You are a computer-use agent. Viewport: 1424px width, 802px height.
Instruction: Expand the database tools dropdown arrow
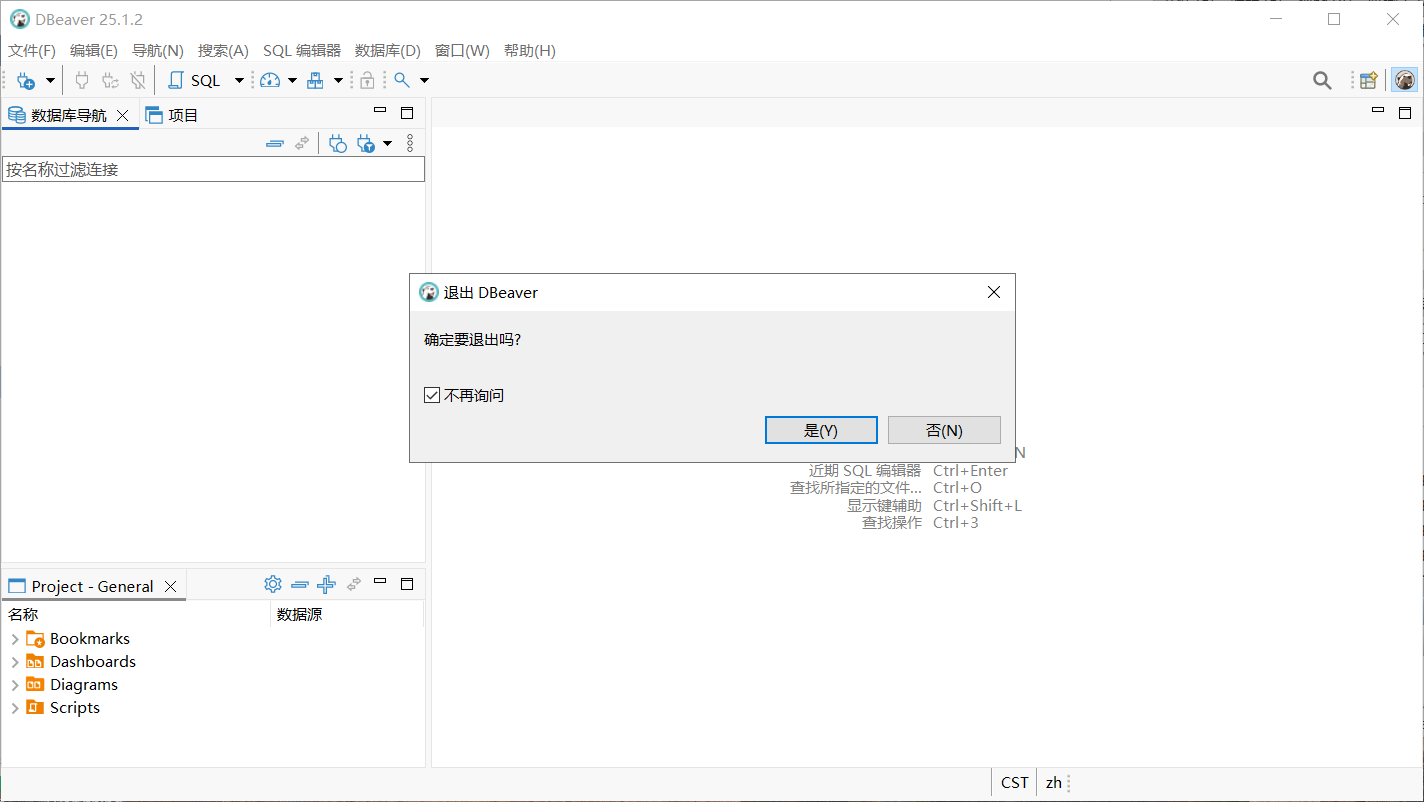338,81
